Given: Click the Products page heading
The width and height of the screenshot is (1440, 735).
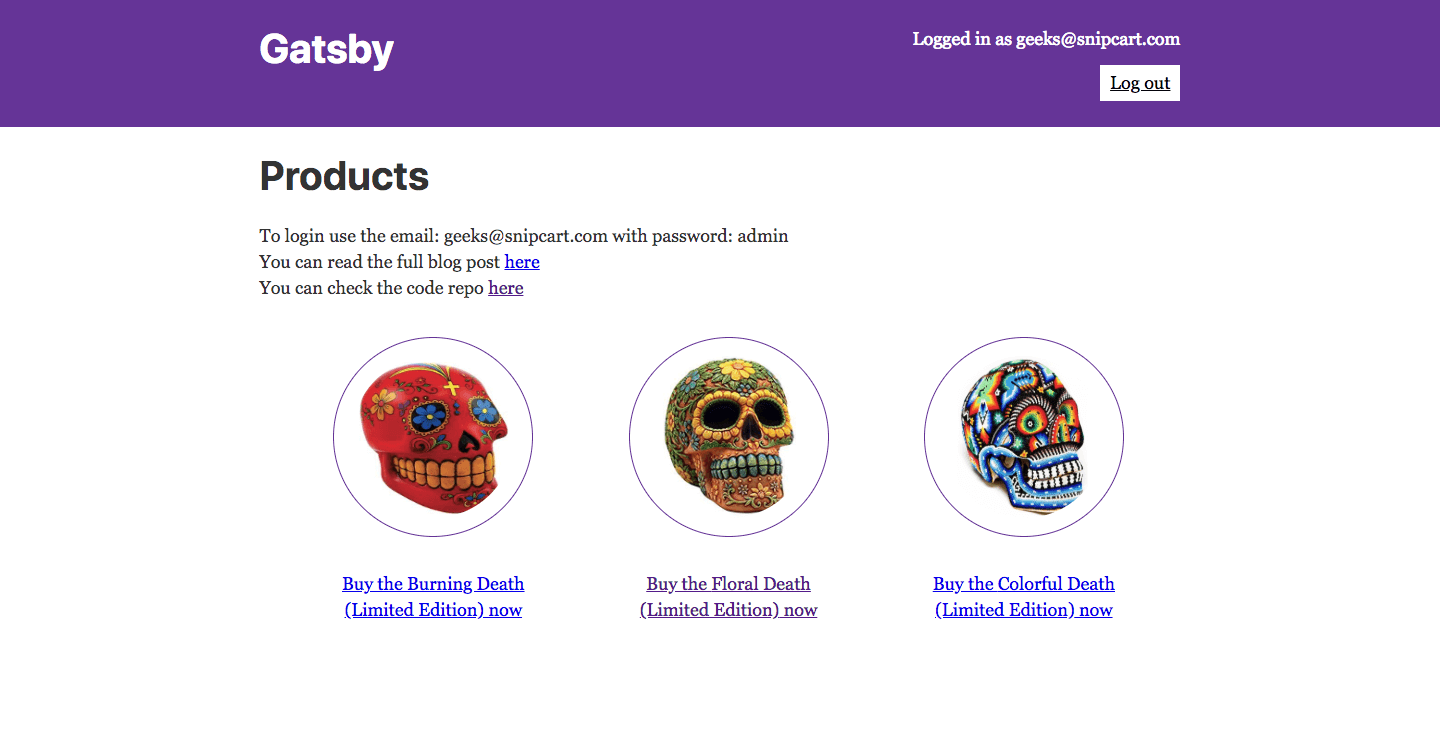Looking at the screenshot, I should coord(344,176).
